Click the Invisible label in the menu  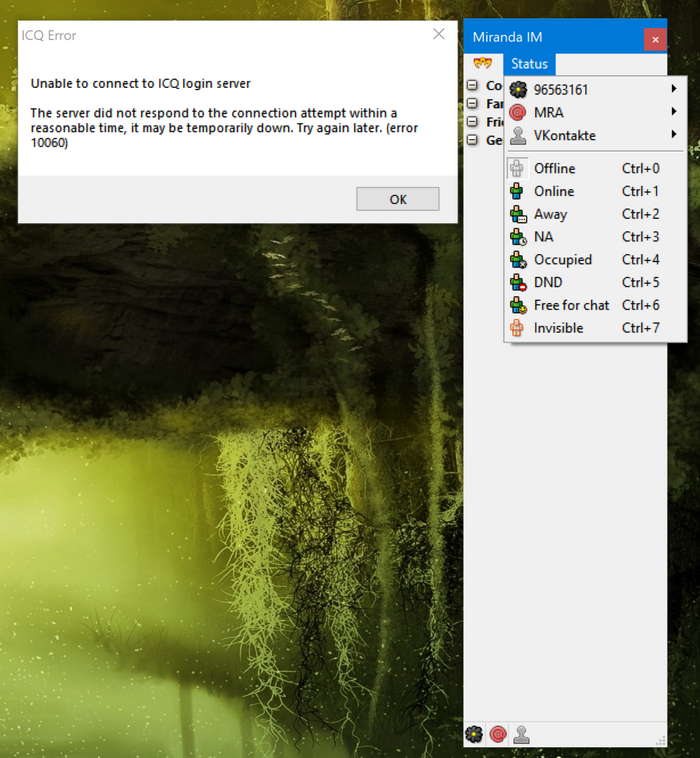pyautogui.click(x=558, y=328)
